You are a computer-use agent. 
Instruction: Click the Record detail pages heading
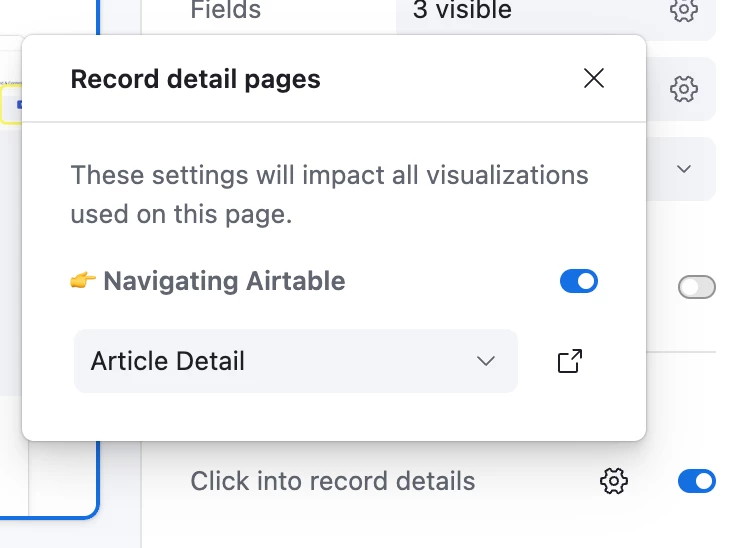pos(195,79)
